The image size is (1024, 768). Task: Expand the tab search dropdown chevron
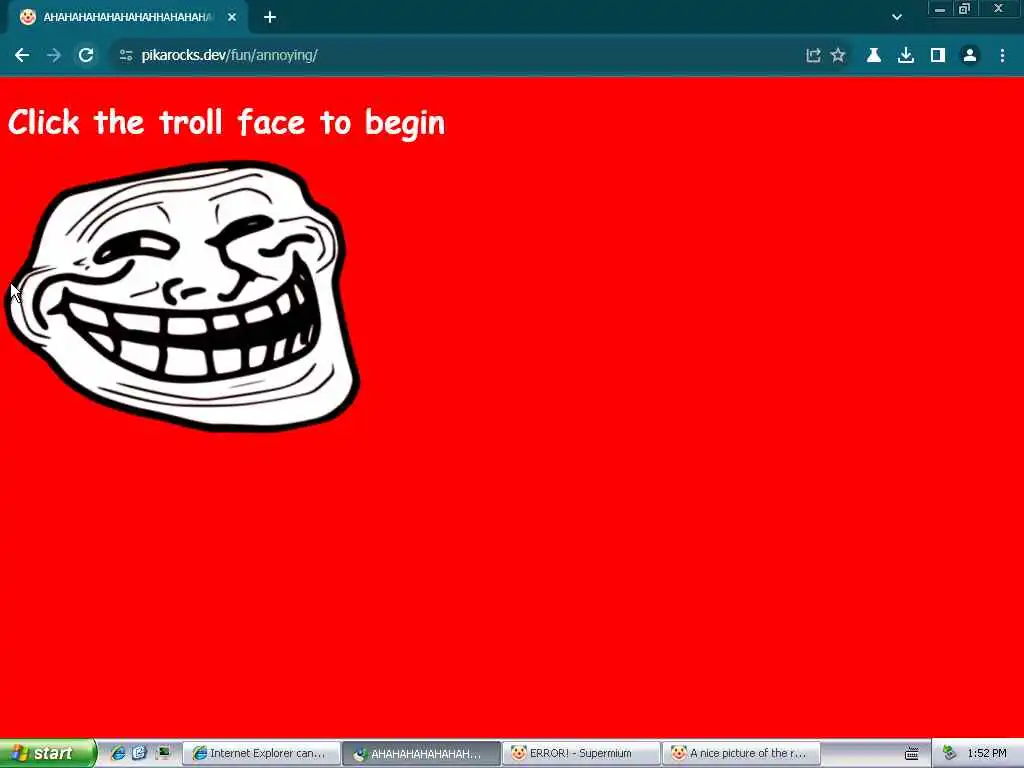pos(897,17)
